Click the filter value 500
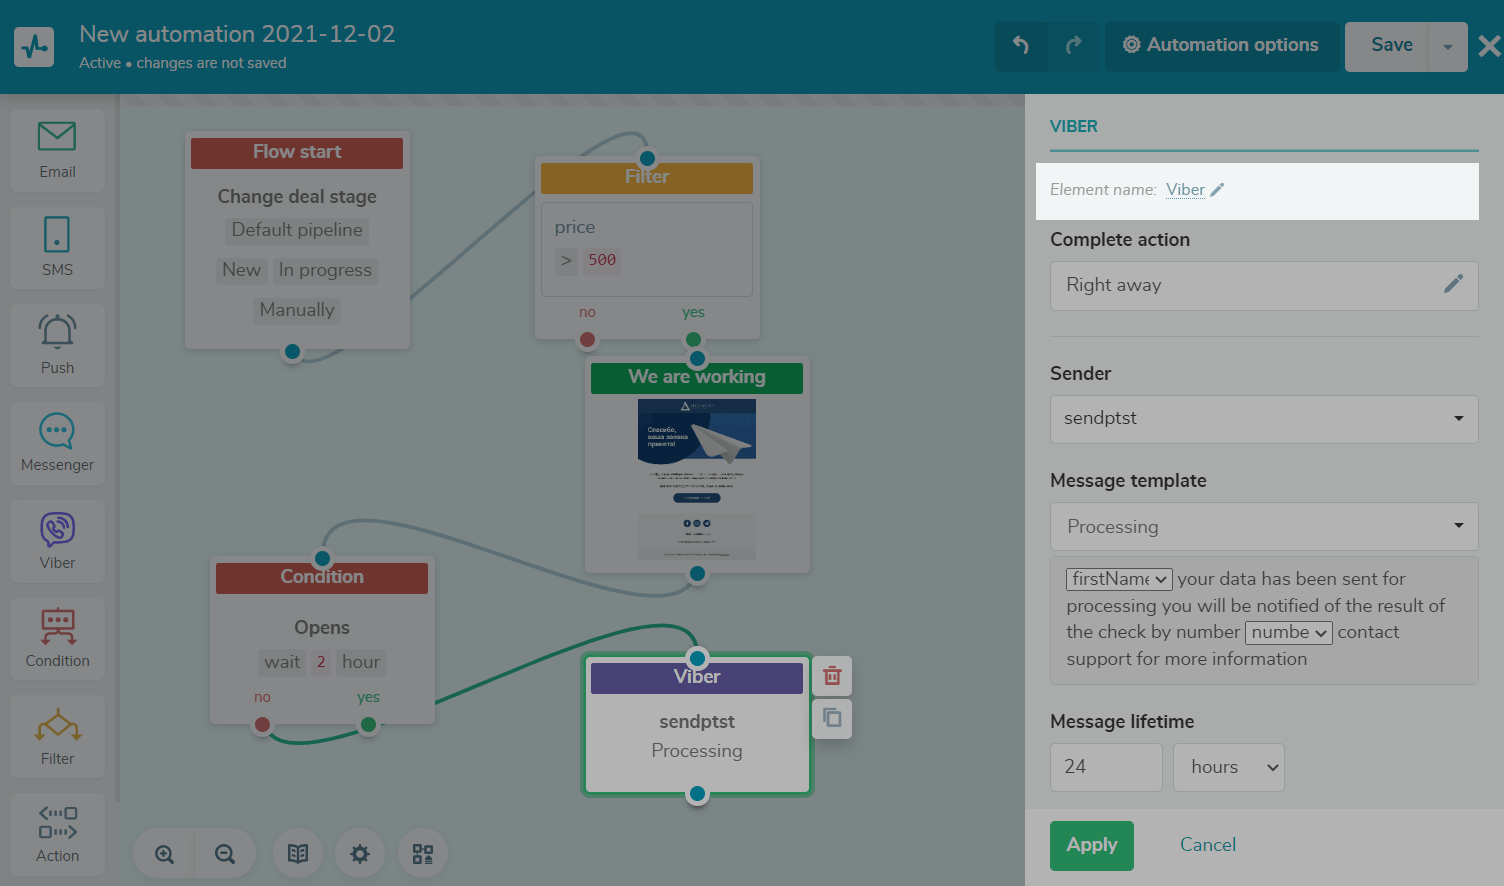1504x886 pixels. (602, 260)
